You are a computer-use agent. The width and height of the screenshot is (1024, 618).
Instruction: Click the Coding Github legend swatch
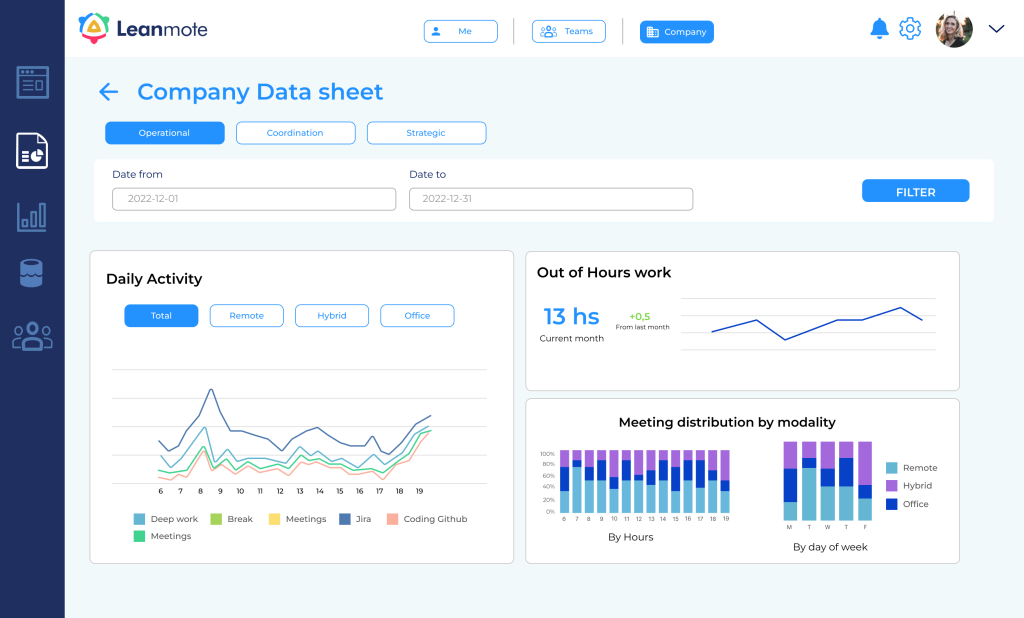click(x=392, y=519)
